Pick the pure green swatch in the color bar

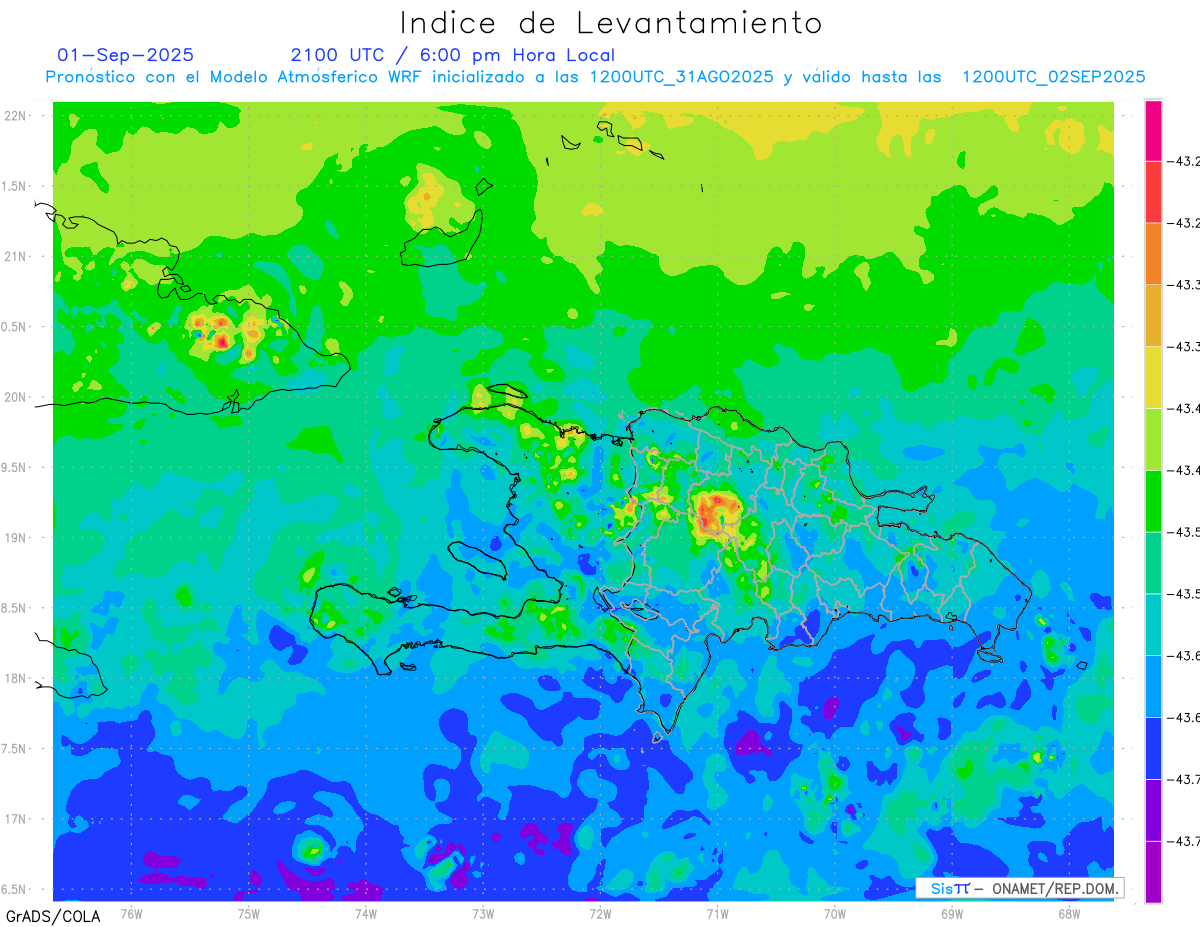tap(1153, 501)
